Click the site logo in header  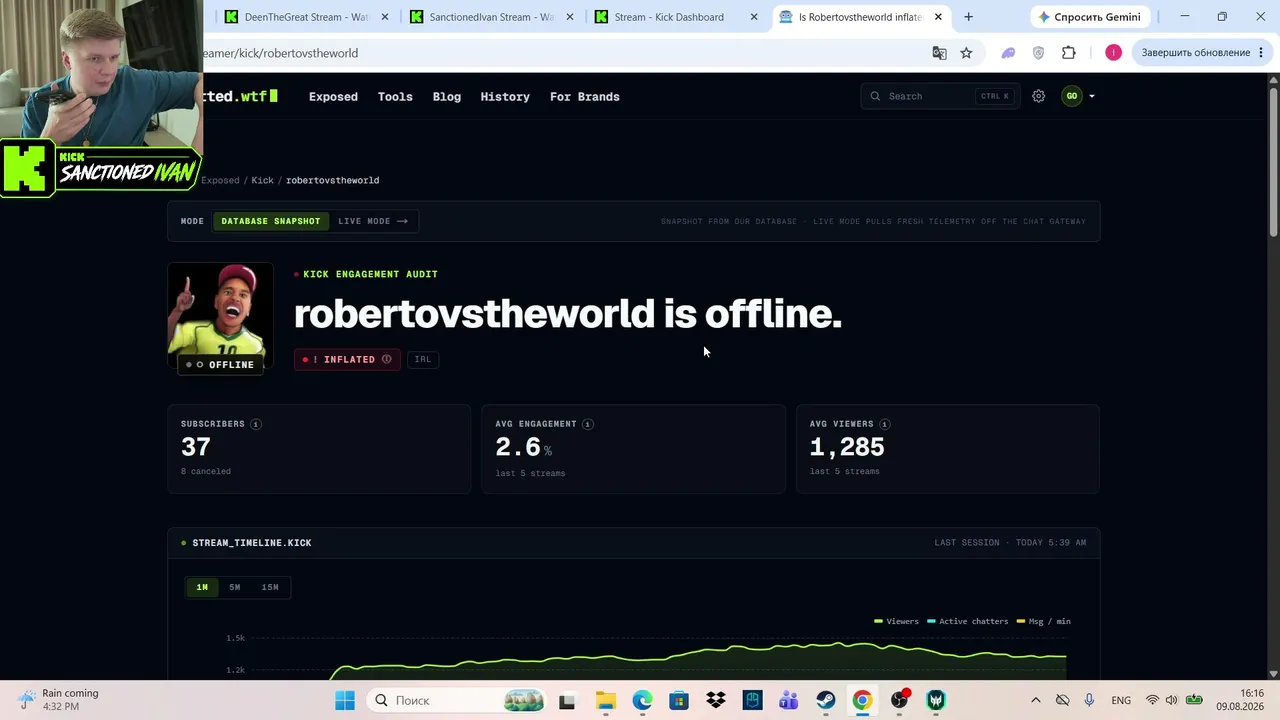[241, 97]
